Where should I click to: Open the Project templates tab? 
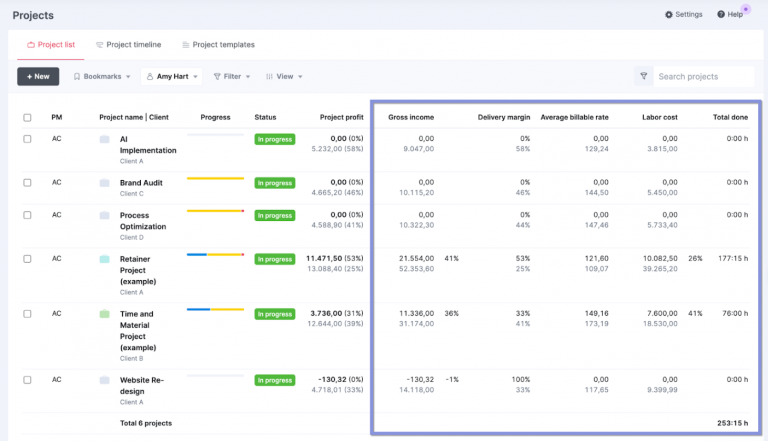point(218,45)
